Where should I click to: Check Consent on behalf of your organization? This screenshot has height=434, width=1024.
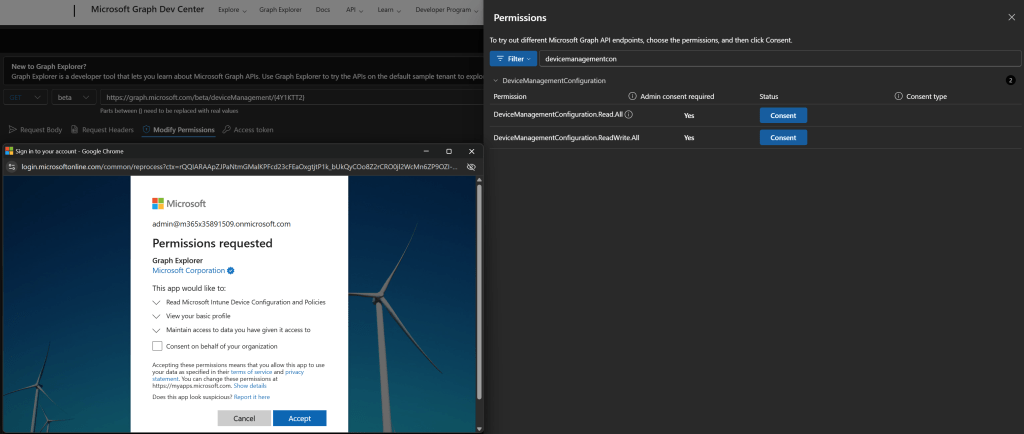[x=157, y=346]
